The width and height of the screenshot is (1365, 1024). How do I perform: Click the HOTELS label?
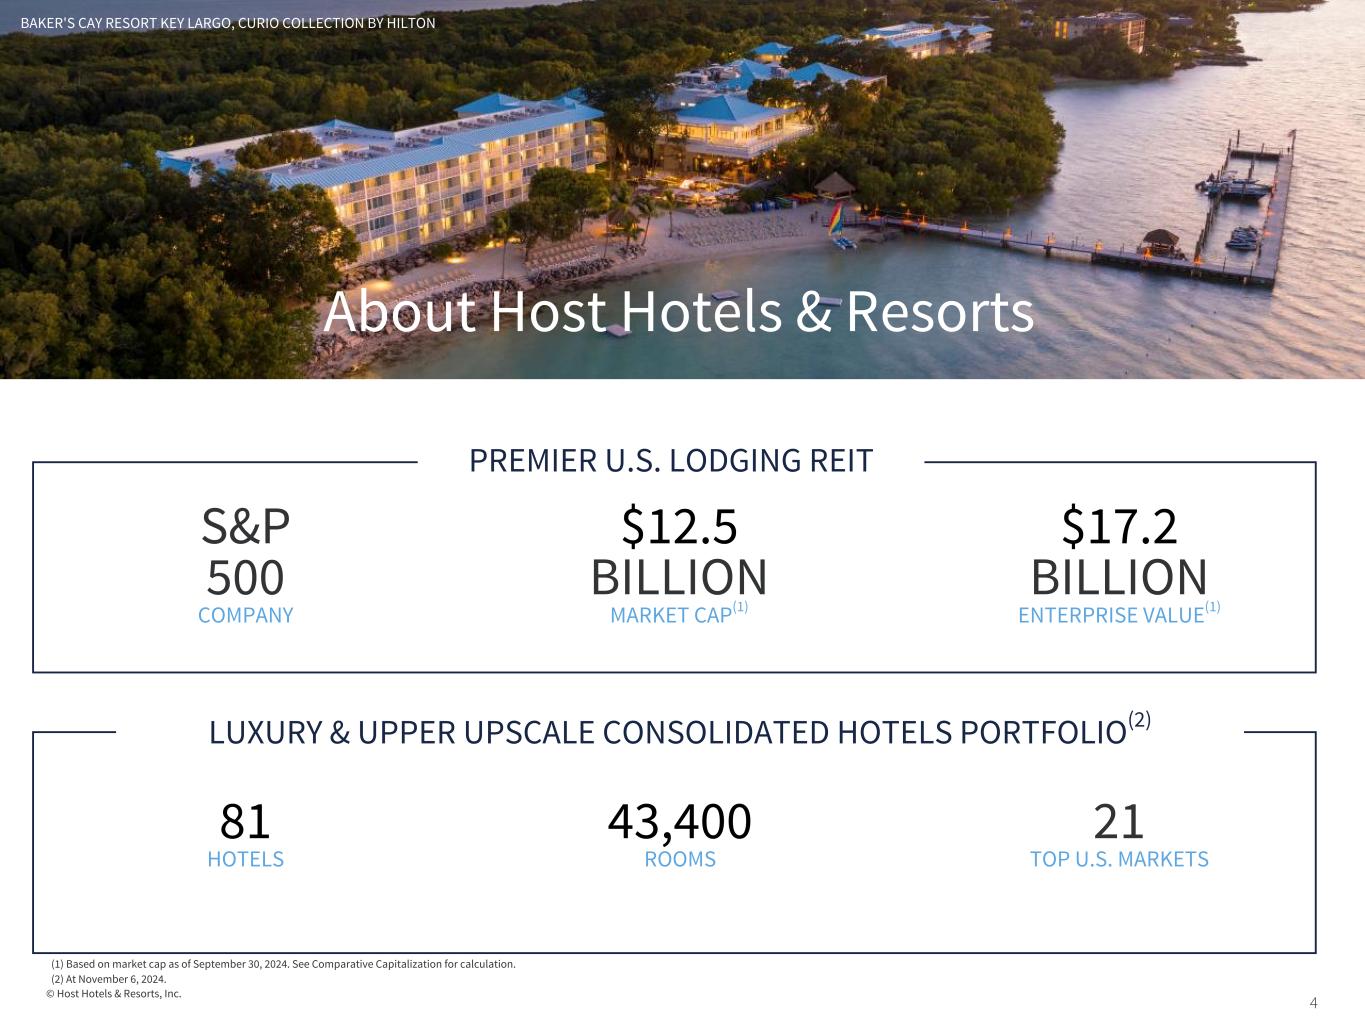coord(245,859)
